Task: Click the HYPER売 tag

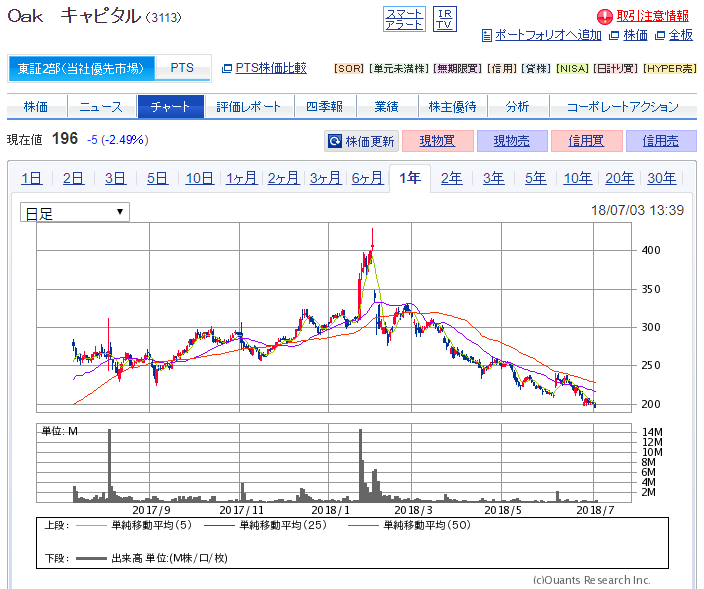Action: click(669, 68)
